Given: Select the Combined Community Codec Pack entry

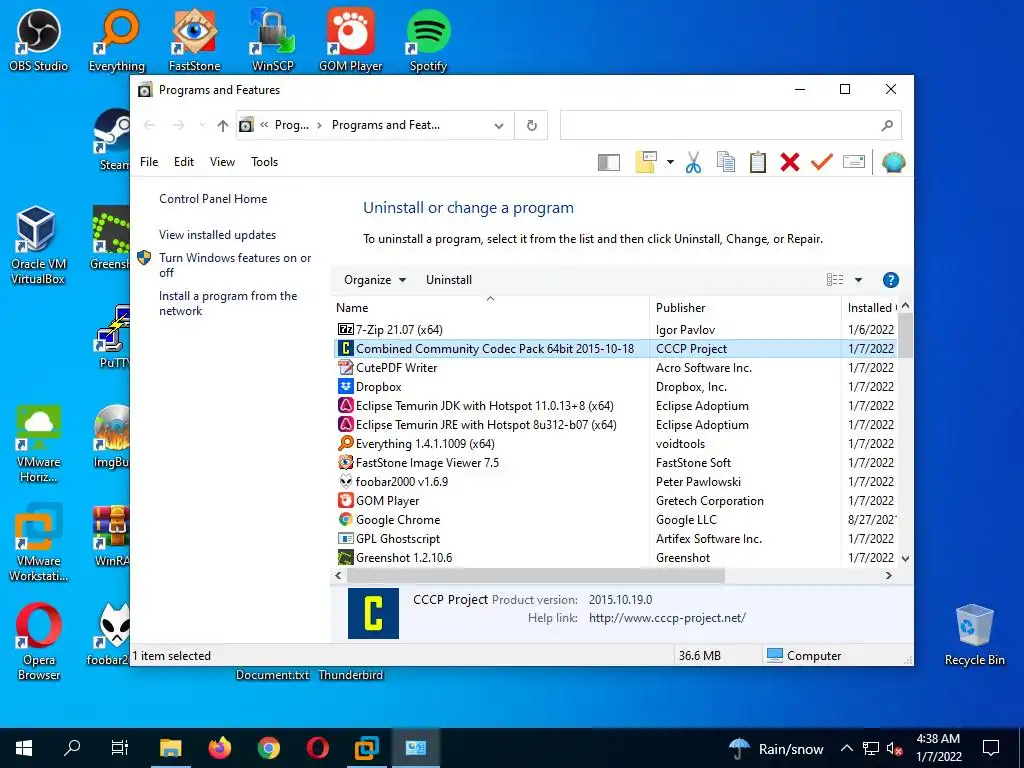Looking at the screenshot, I should click(x=615, y=349).
